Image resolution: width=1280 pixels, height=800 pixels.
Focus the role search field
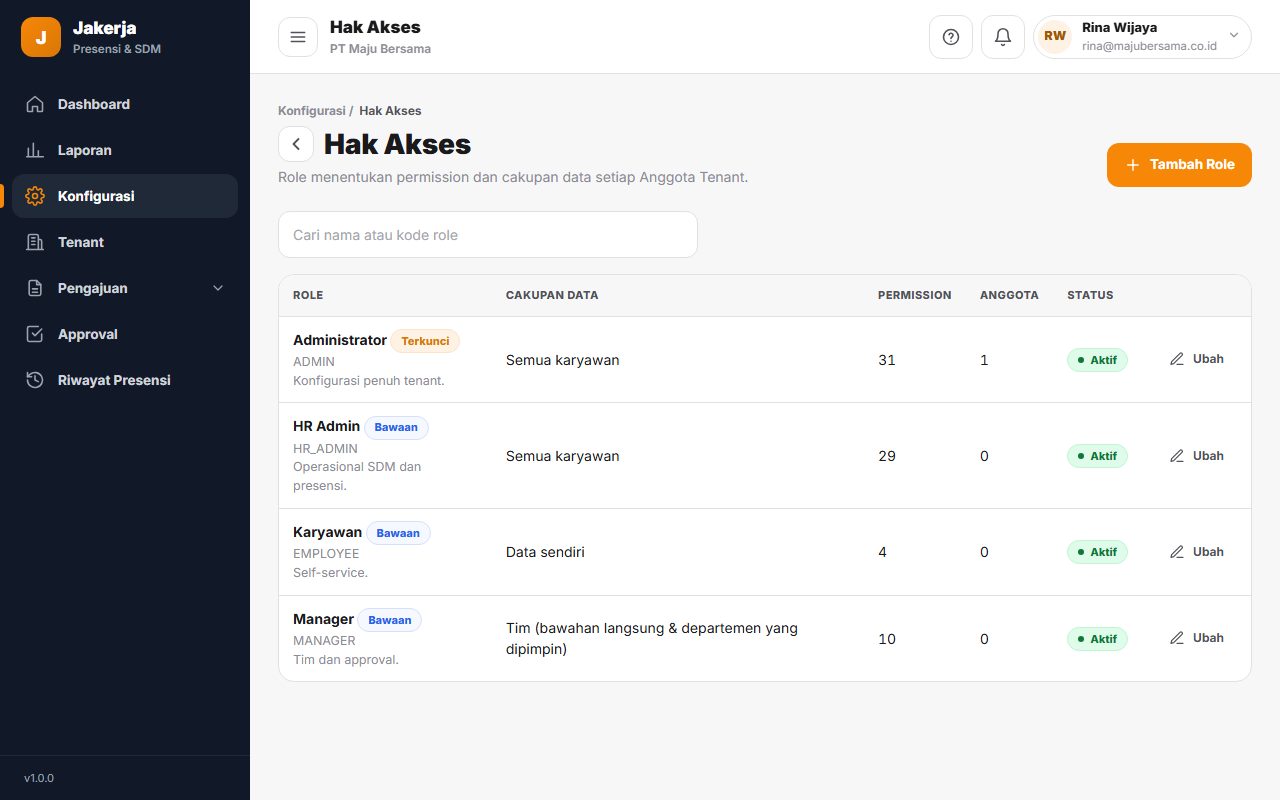pos(488,235)
